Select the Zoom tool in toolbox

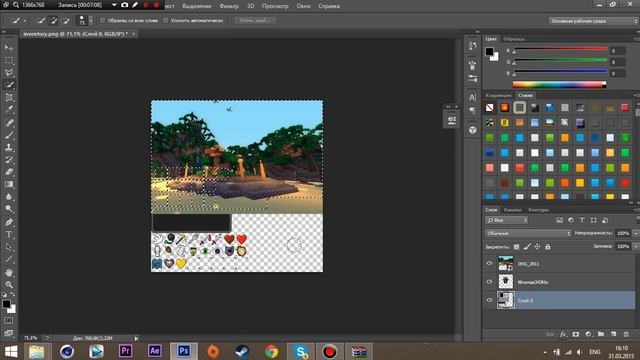coord(9,284)
